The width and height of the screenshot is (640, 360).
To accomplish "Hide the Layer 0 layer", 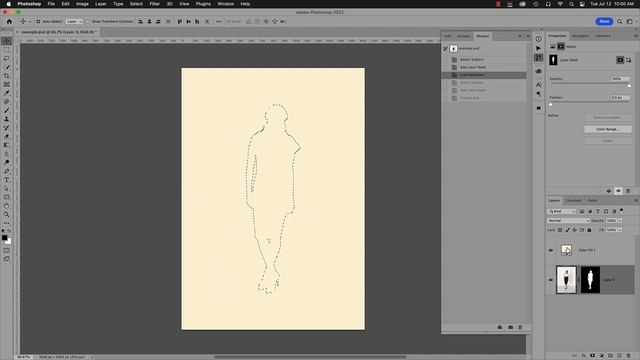I will [551, 280].
